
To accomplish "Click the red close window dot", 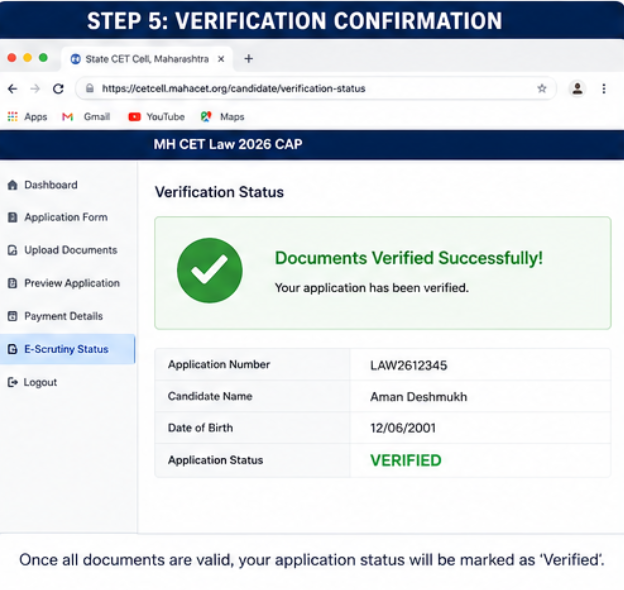I will 12,58.
